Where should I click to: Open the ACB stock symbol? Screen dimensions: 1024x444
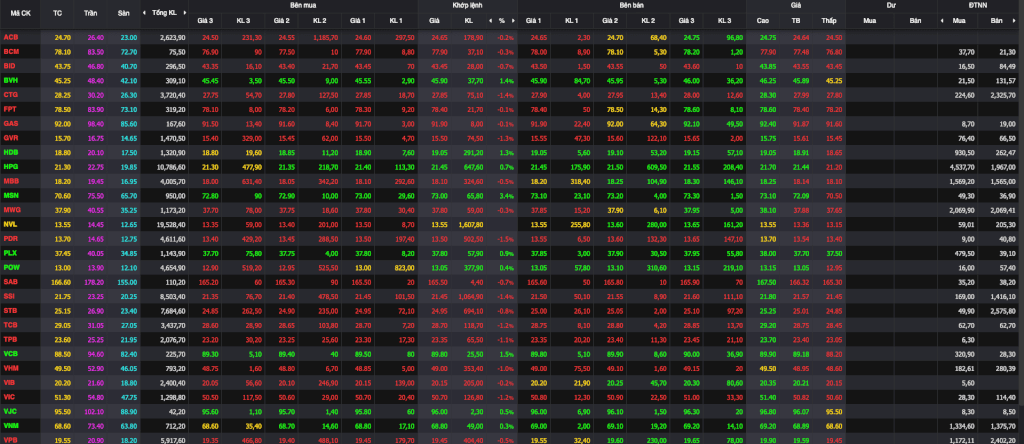(10, 38)
